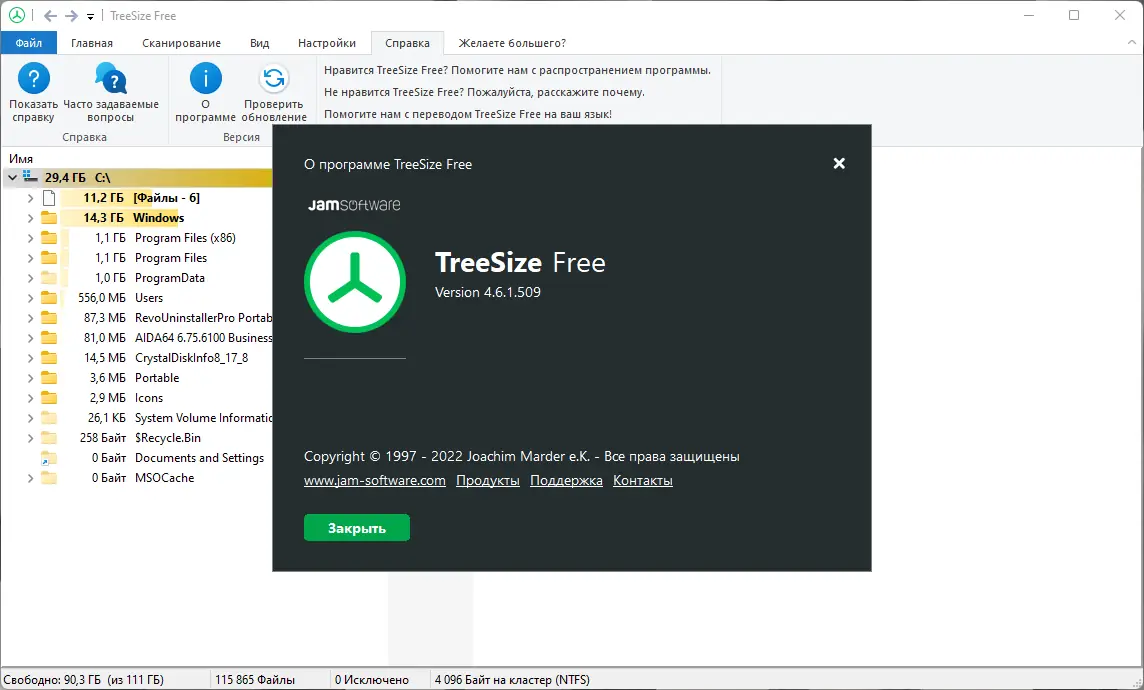Expand the Program Files node
Viewport: 1144px width, 690px height.
point(30,258)
